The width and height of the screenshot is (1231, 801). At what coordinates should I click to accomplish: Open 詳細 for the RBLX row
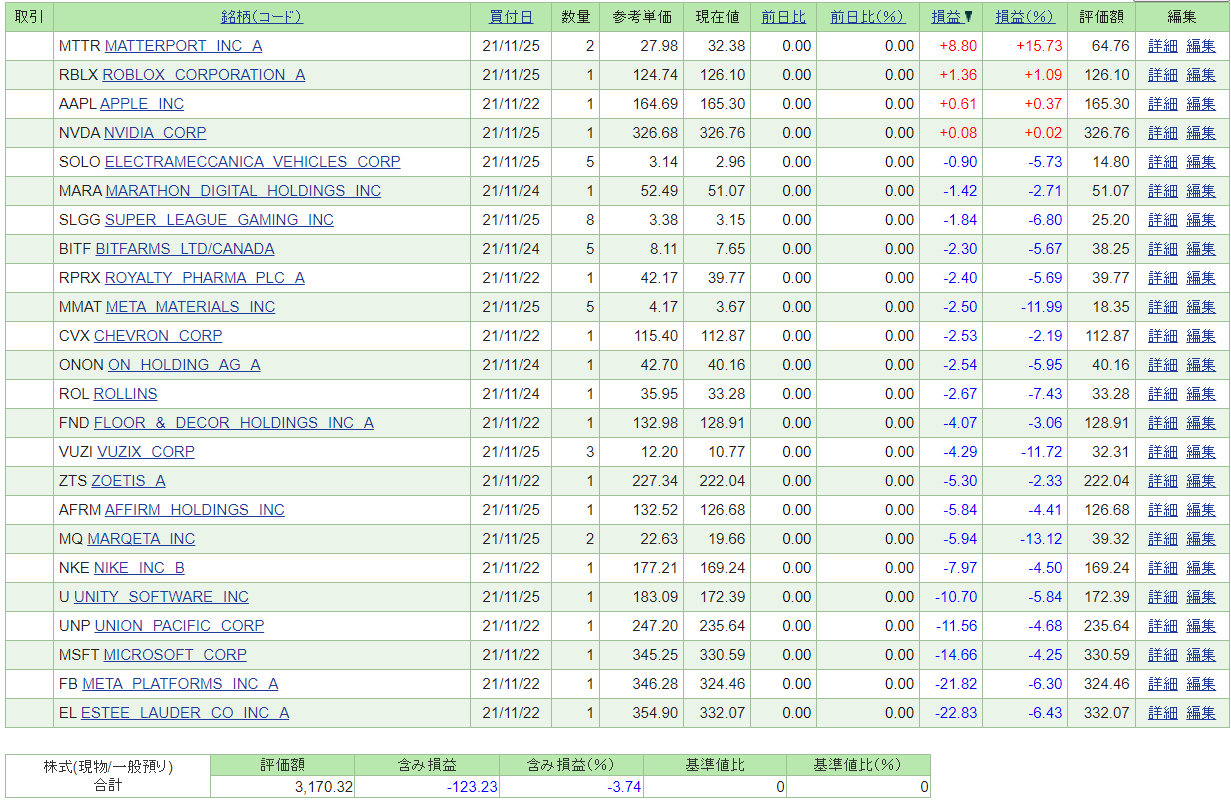tap(1163, 75)
